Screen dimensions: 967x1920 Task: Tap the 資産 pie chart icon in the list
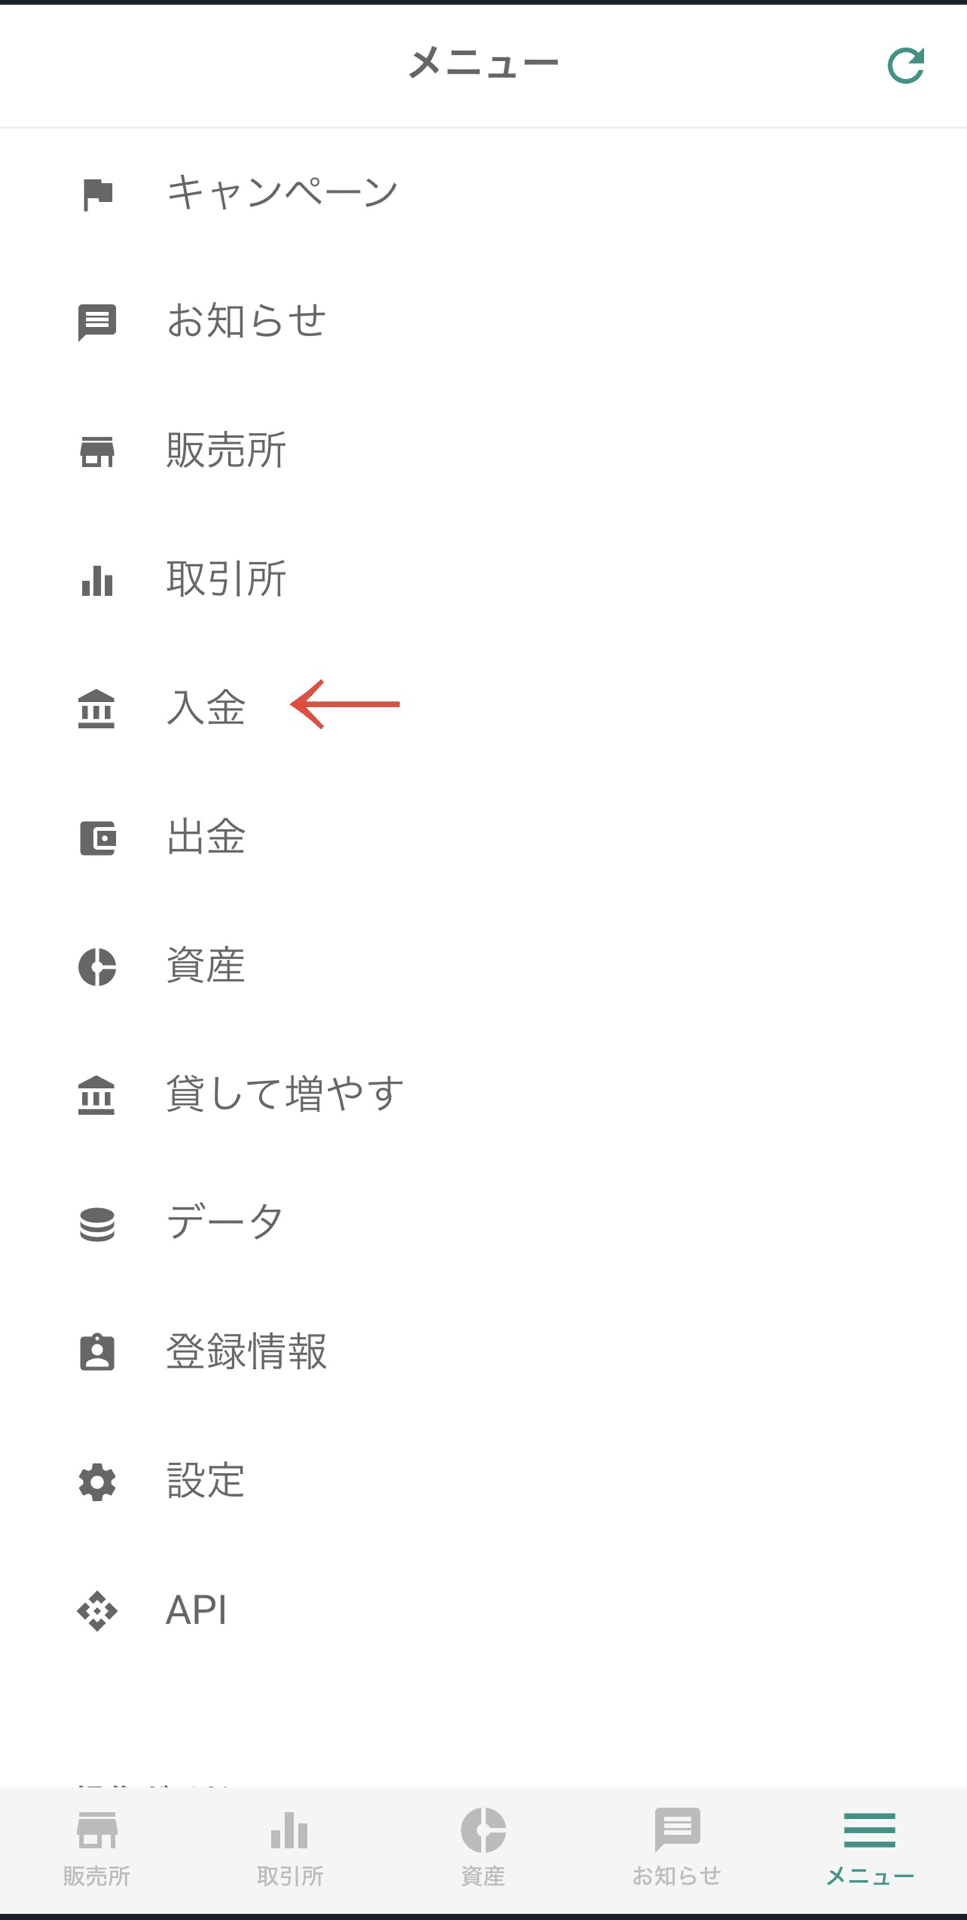[x=97, y=967]
